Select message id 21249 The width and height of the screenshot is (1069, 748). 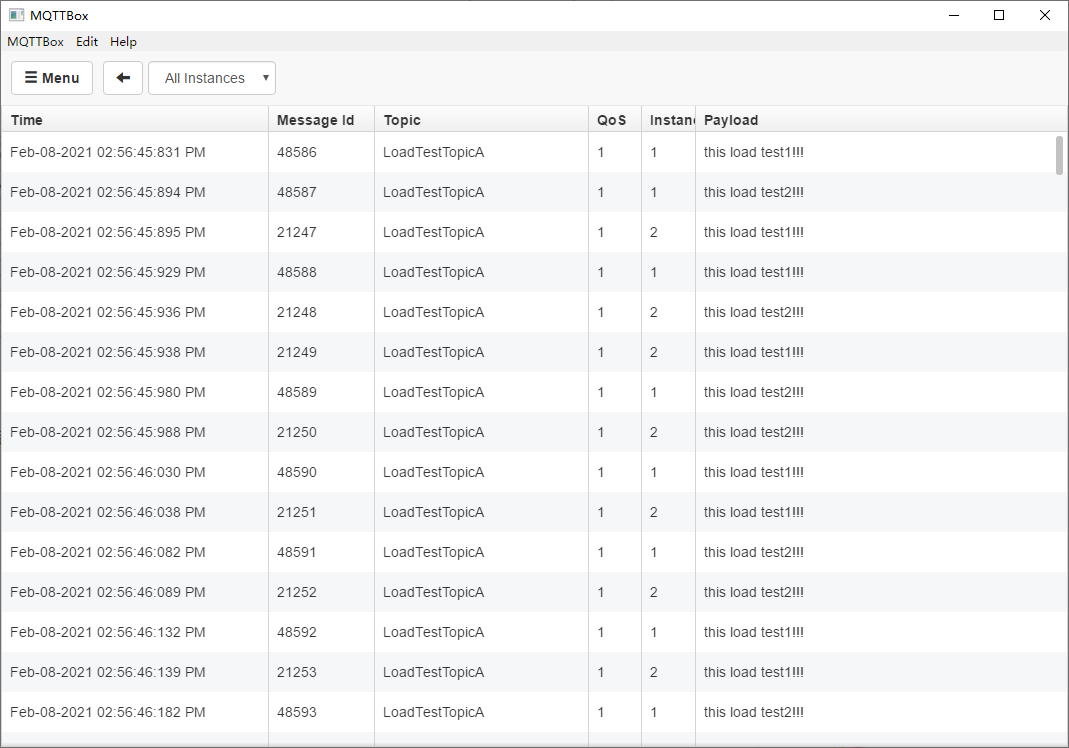coord(297,352)
